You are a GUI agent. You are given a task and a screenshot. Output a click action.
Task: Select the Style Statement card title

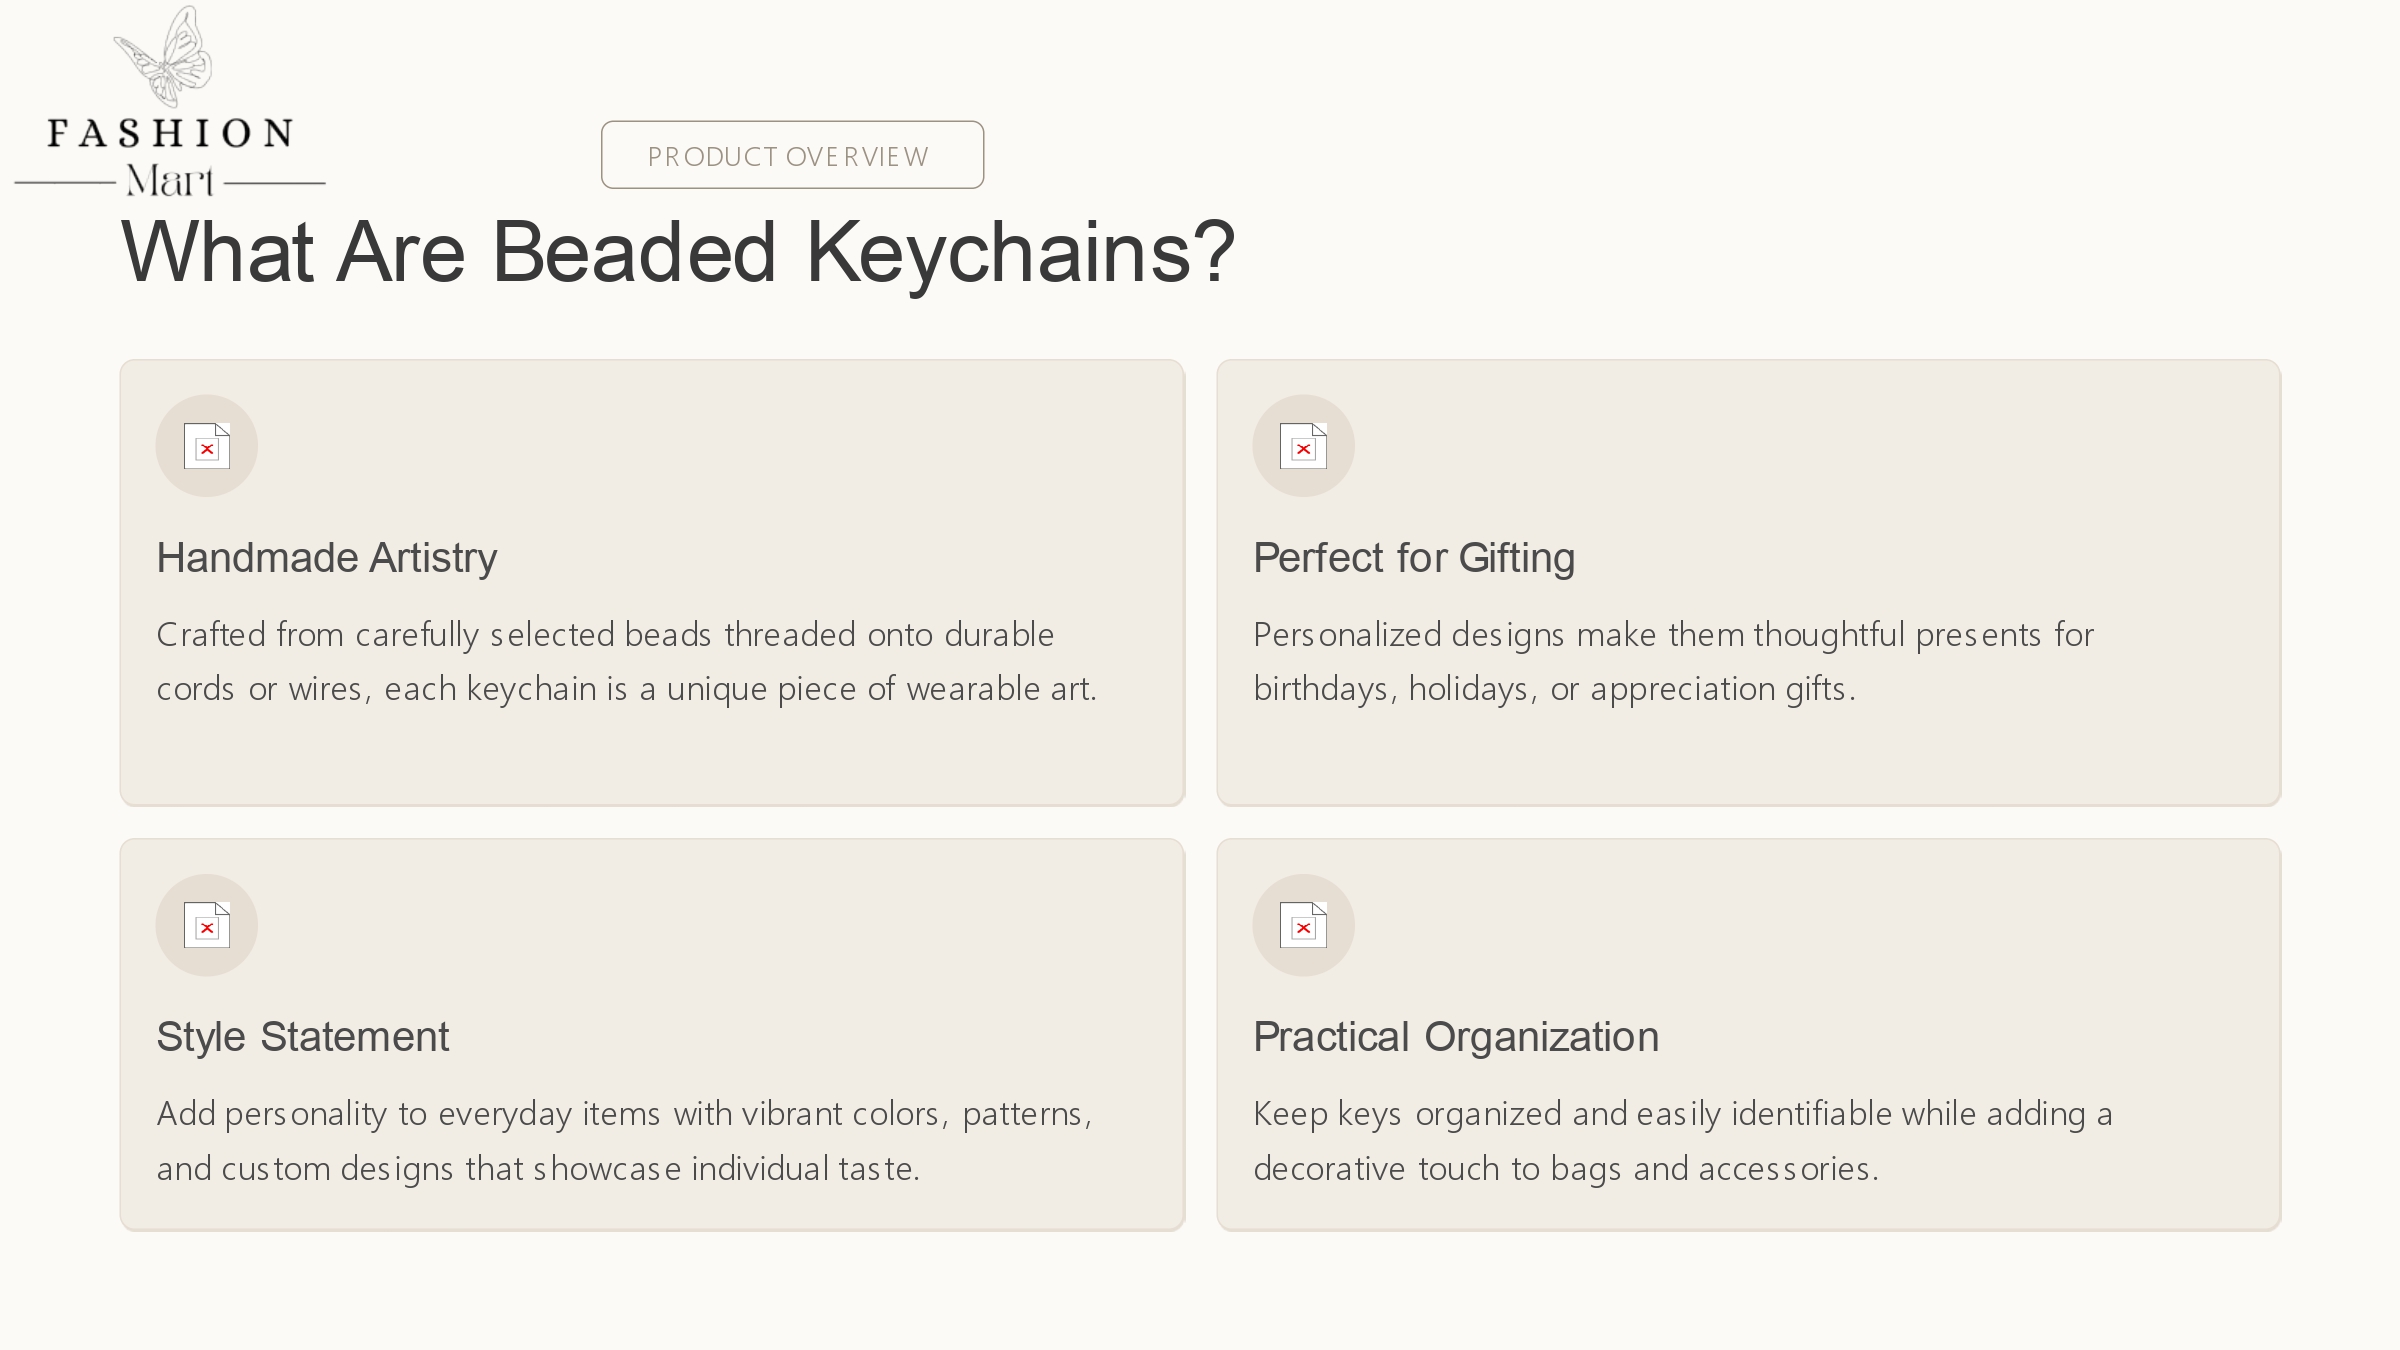pos(302,1037)
